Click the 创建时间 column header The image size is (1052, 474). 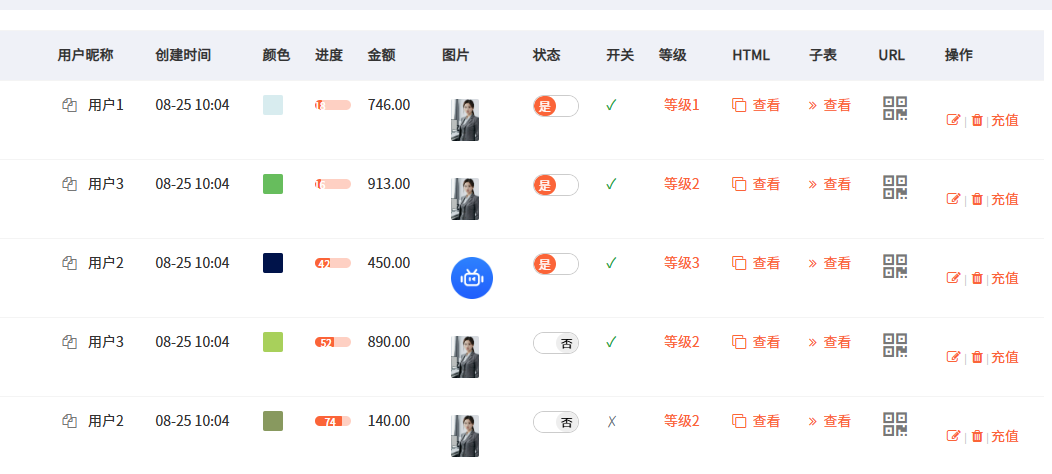point(183,55)
